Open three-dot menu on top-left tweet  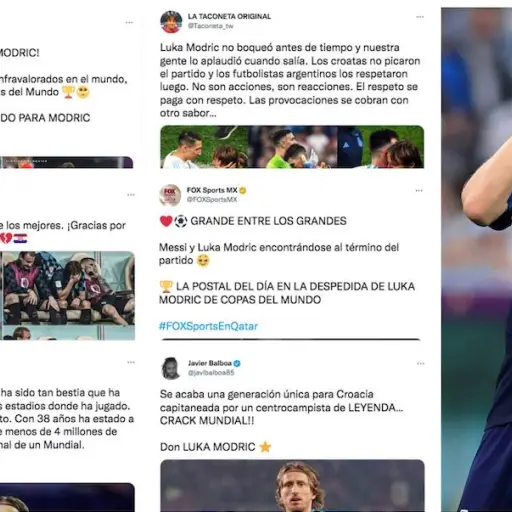click(129, 23)
